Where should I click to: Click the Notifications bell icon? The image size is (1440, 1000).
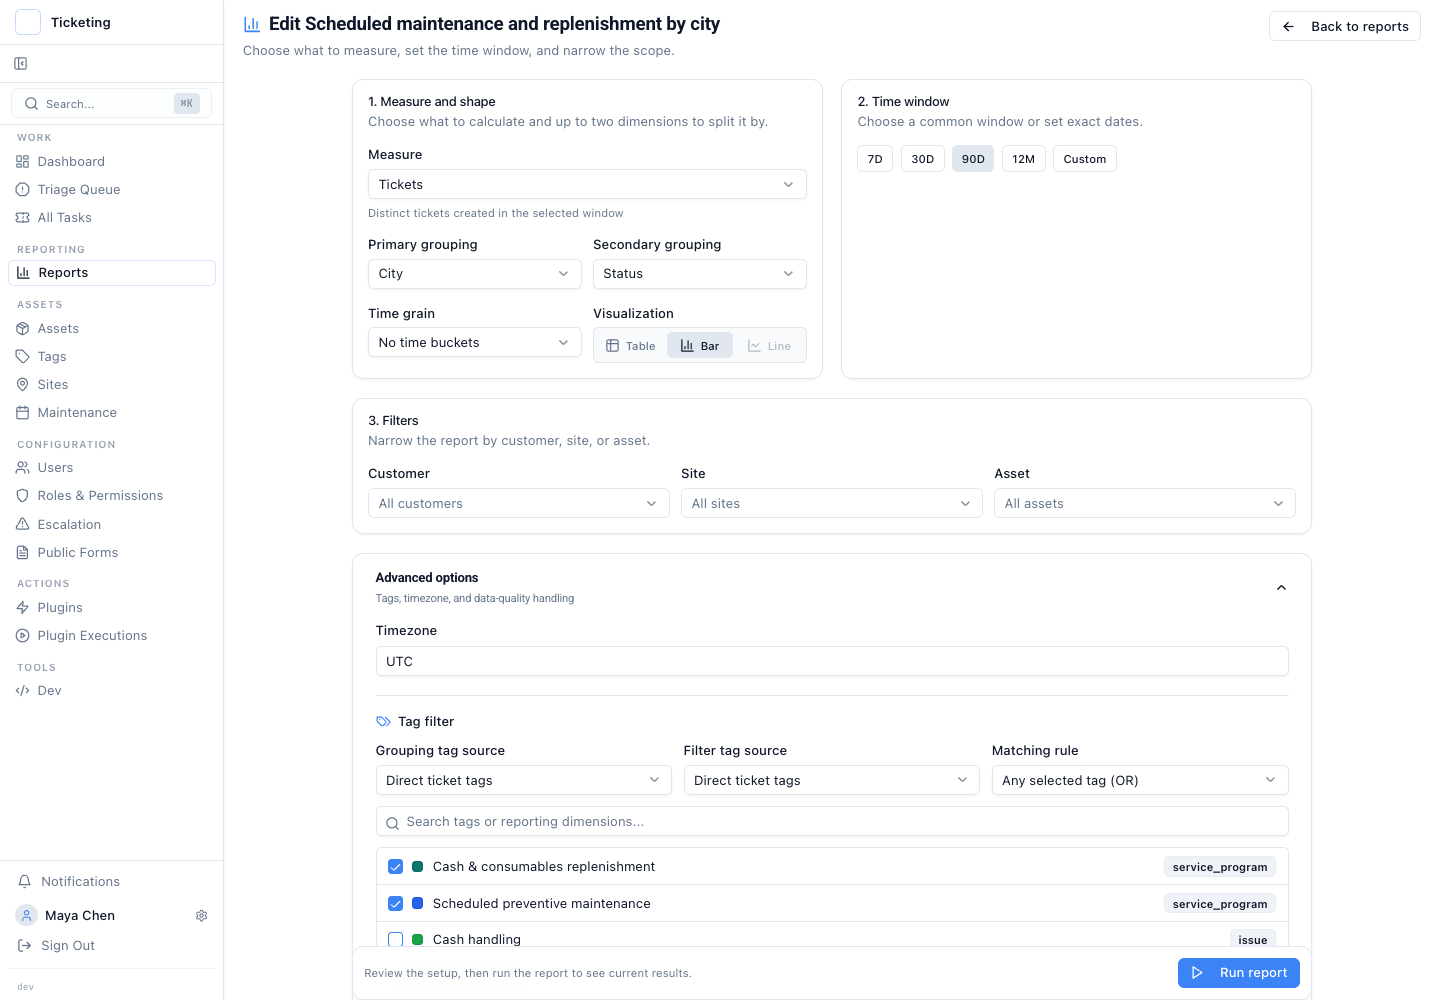pos(25,882)
